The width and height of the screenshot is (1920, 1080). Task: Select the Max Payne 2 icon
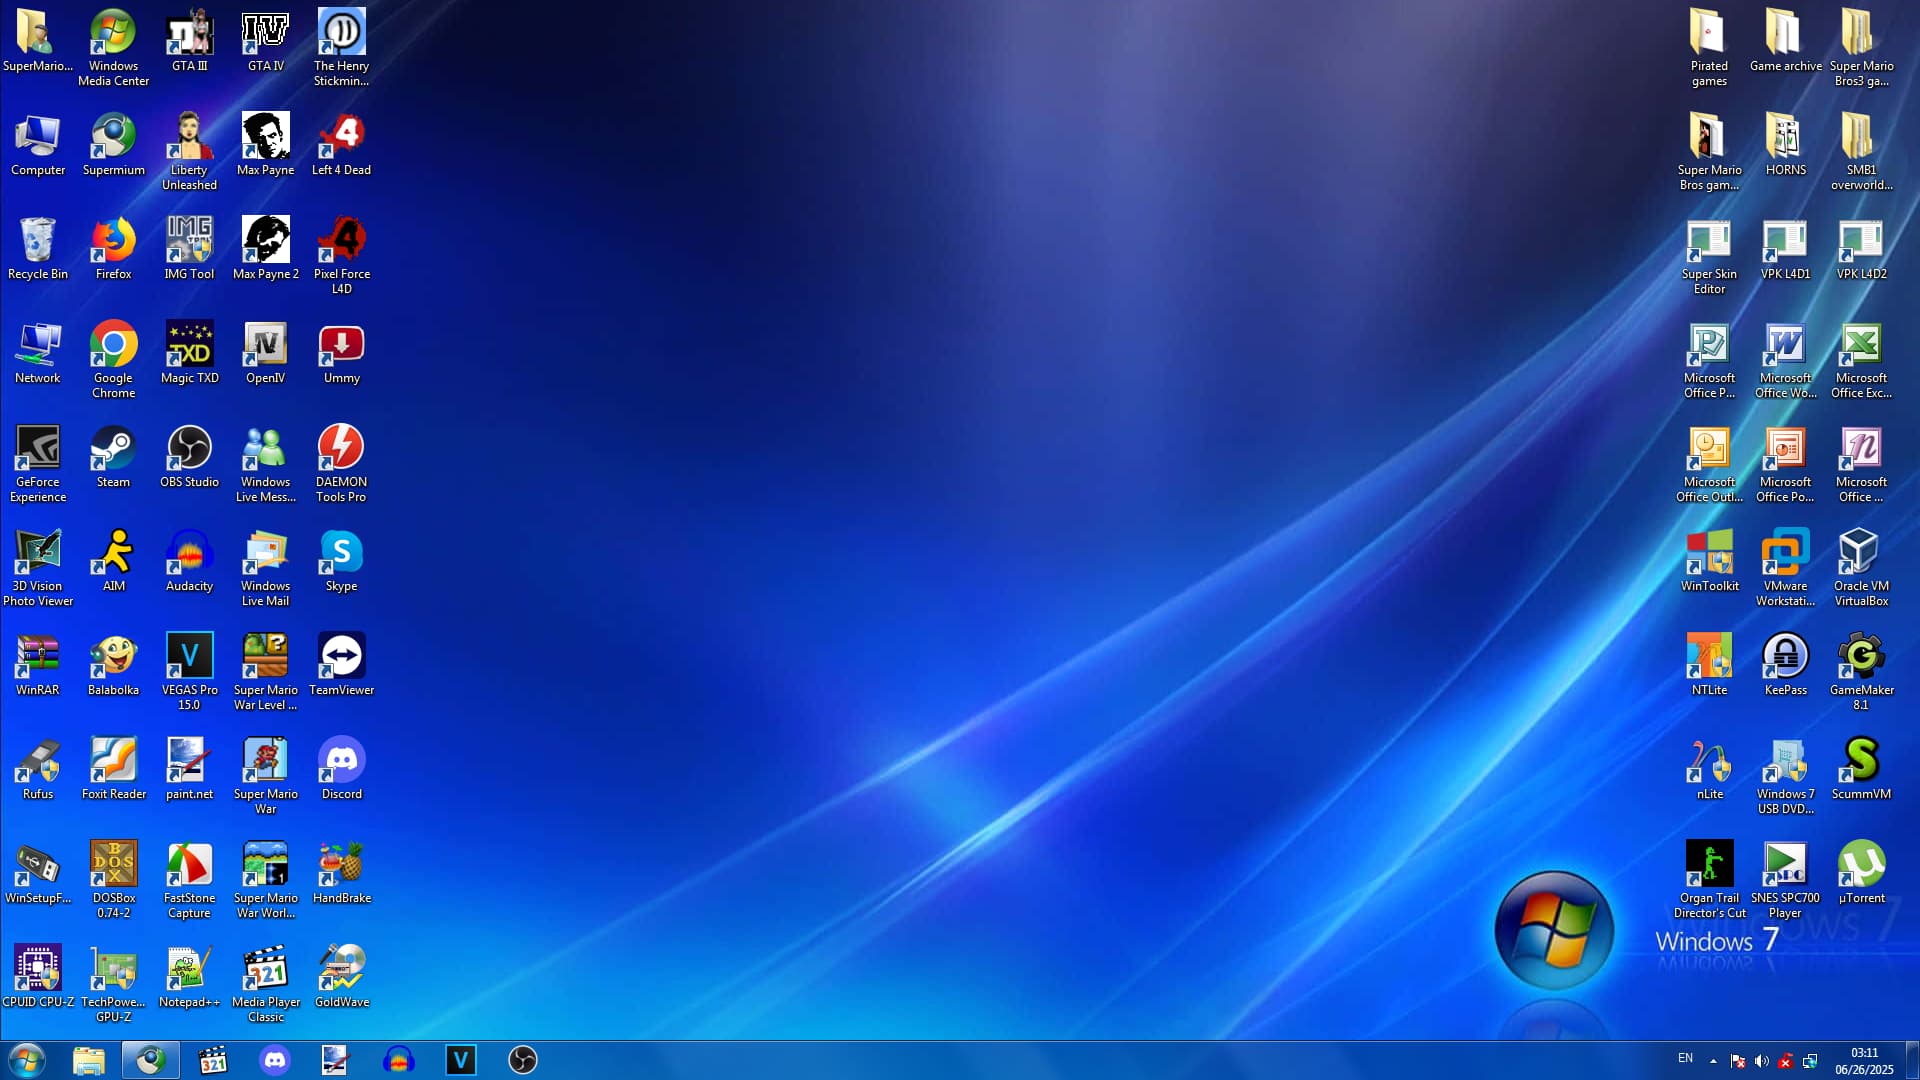tap(265, 249)
